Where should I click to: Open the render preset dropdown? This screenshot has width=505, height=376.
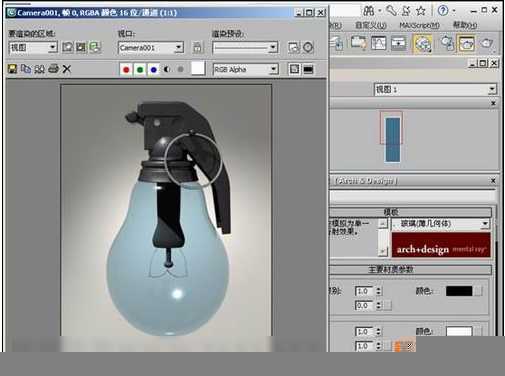(x=245, y=48)
